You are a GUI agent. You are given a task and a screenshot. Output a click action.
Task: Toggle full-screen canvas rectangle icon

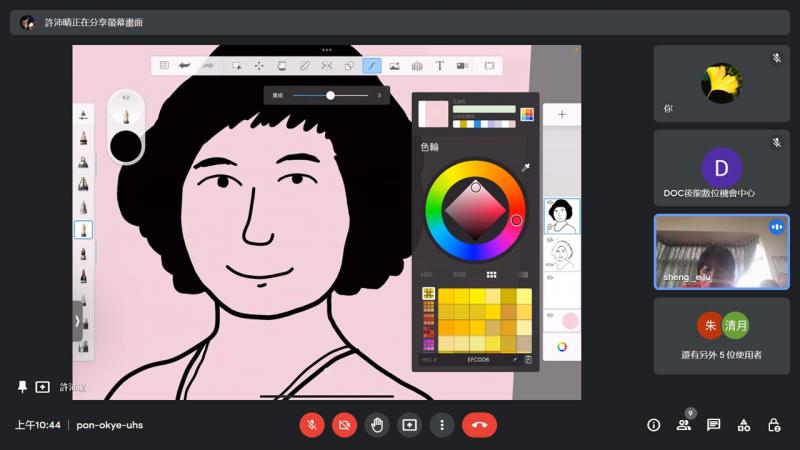pos(489,66)
